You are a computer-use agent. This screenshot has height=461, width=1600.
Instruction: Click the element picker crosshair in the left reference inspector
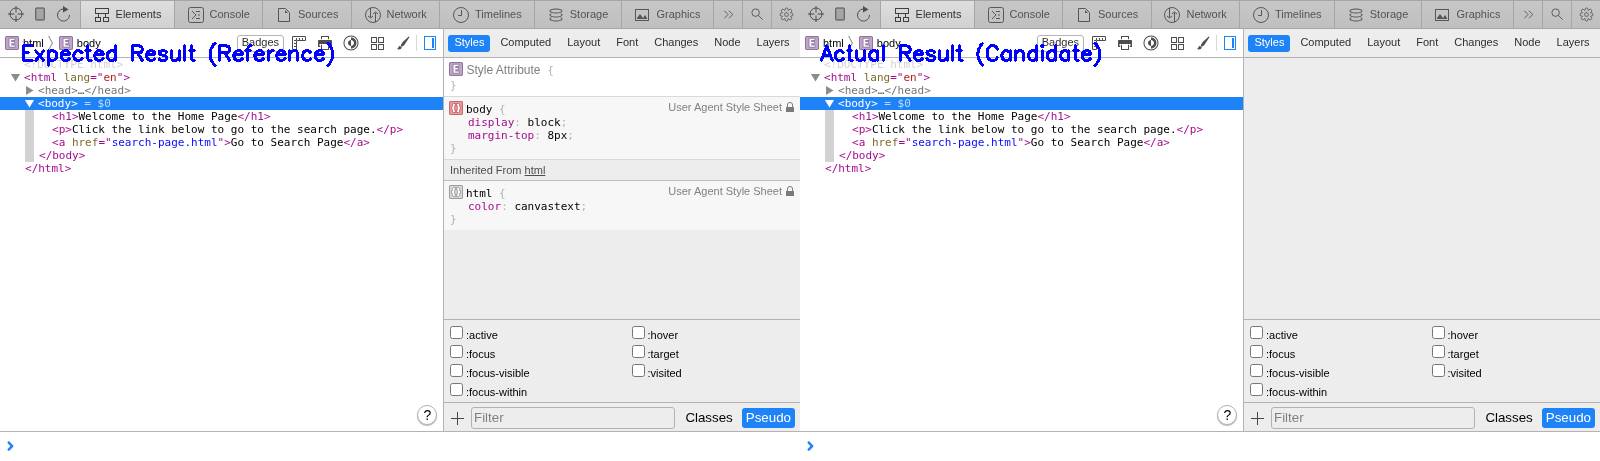(16, 14)
